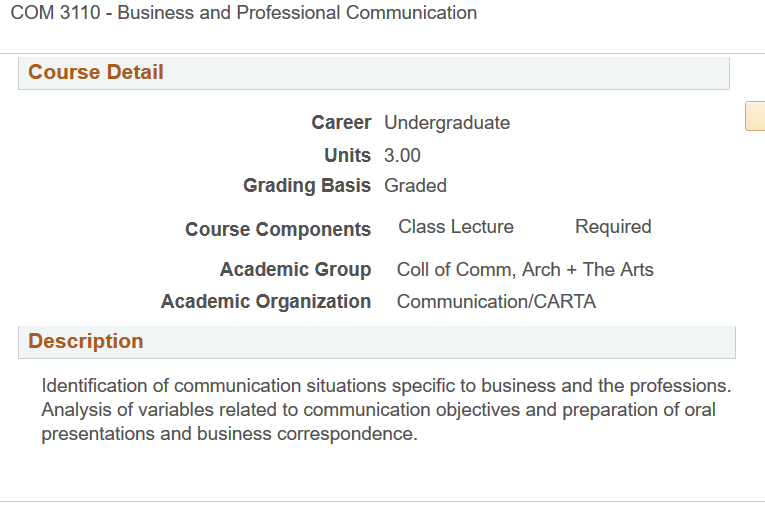Click the Class Lecture component text
The image size is (765, 515).
pos(456,227)
